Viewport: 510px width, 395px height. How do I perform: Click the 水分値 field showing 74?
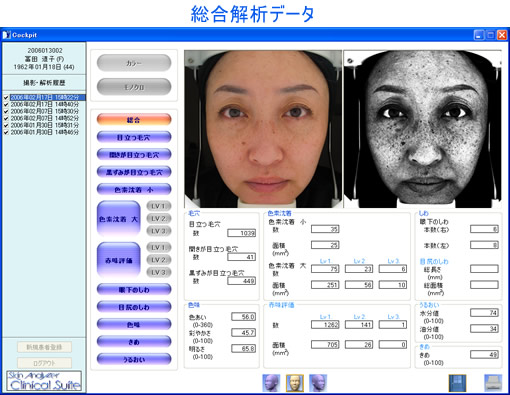tap(484, 313)
